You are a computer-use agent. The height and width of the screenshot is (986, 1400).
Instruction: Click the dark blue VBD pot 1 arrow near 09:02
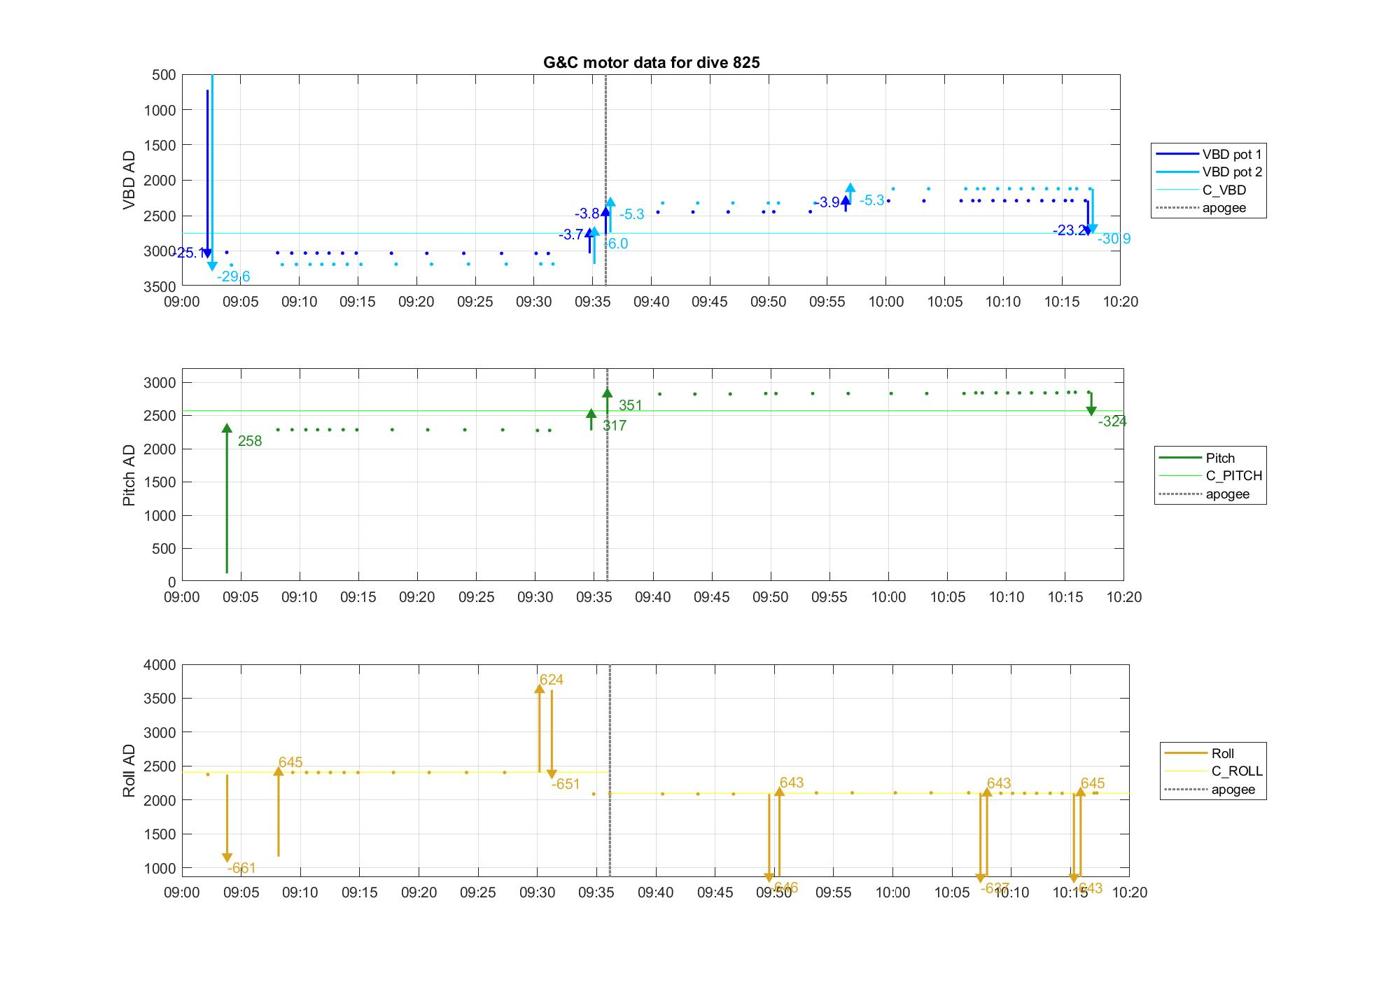point(207,174)
